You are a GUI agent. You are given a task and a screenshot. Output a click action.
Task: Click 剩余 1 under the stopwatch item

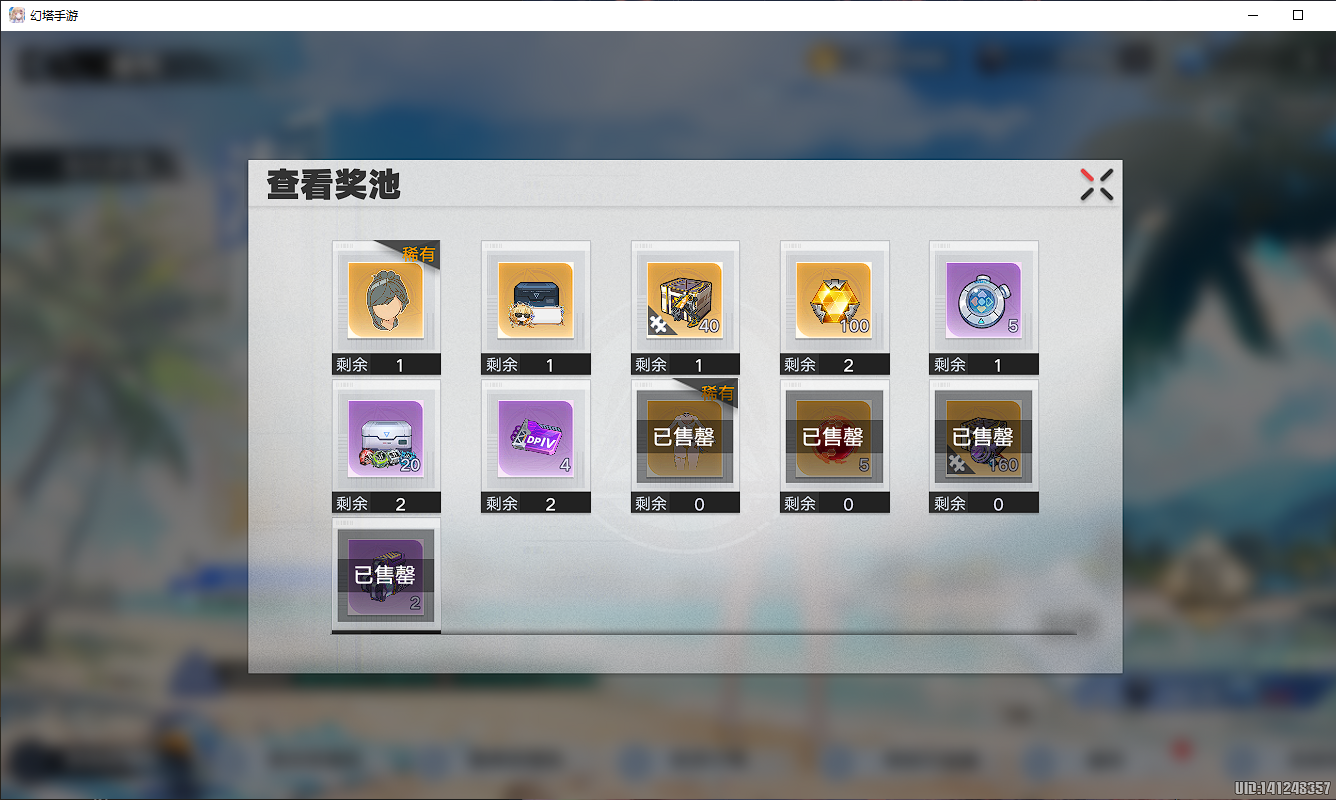pyautogui.click(x=984, y=365)
